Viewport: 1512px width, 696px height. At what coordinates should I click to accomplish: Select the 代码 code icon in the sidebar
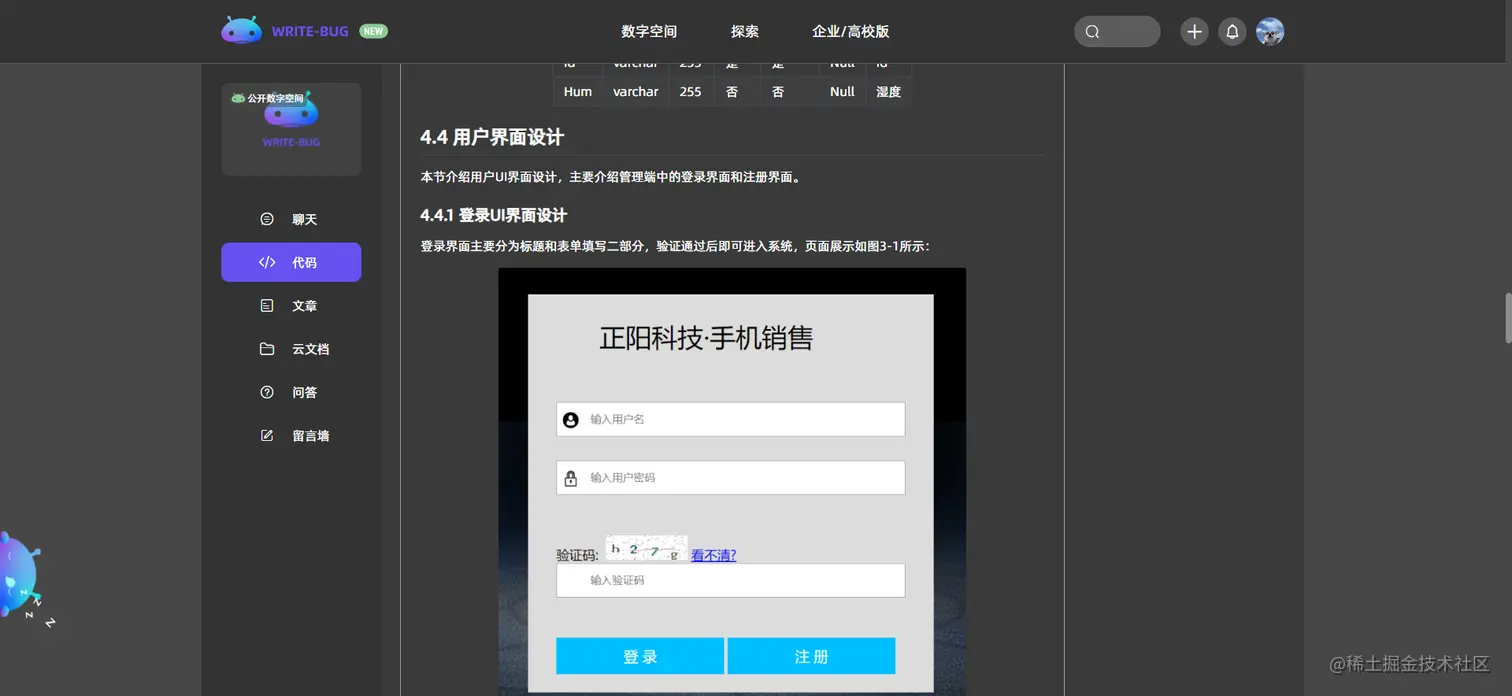point(266,262)
